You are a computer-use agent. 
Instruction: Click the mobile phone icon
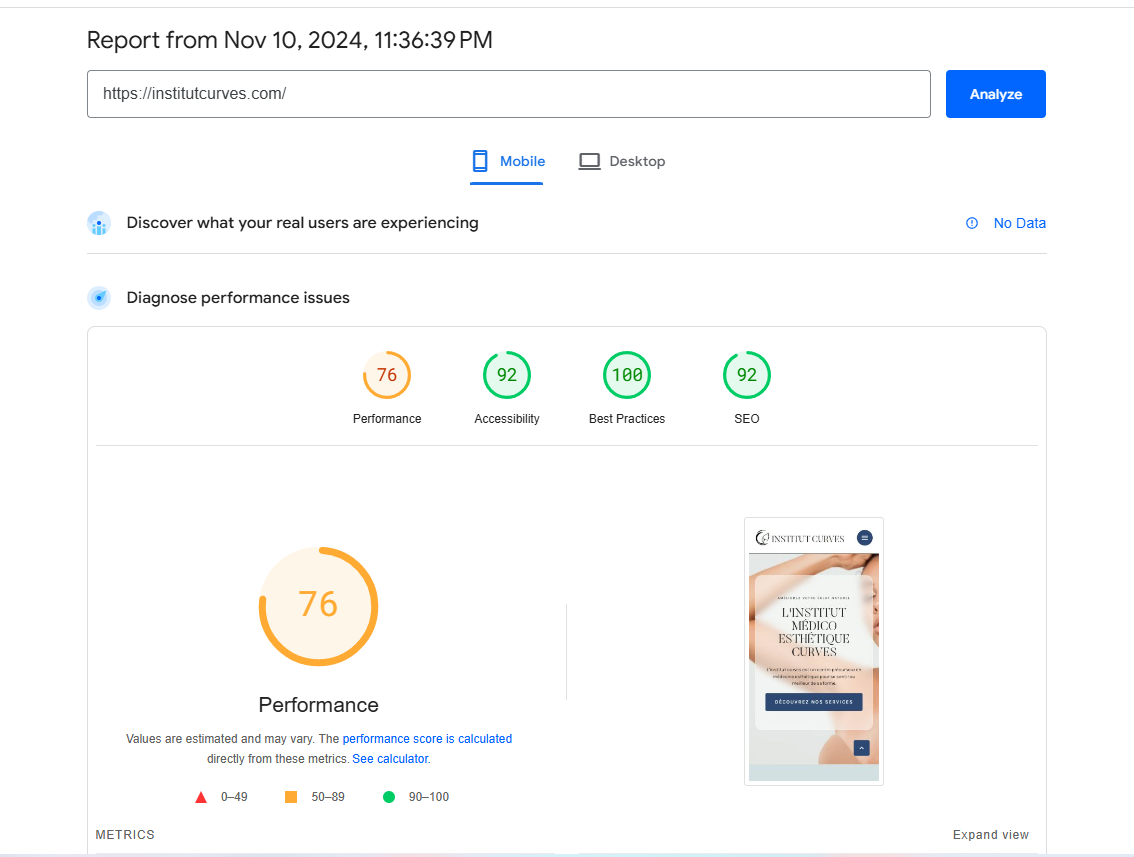(480, 161)
